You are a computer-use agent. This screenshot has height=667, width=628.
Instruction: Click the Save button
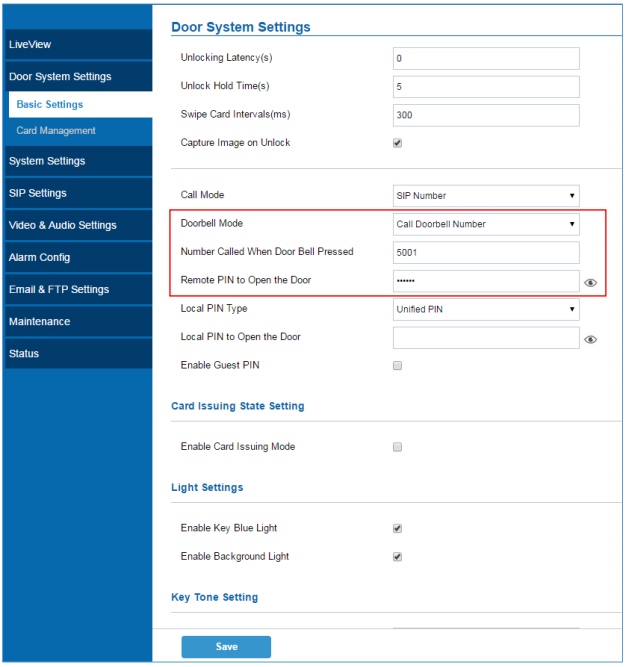226,647
